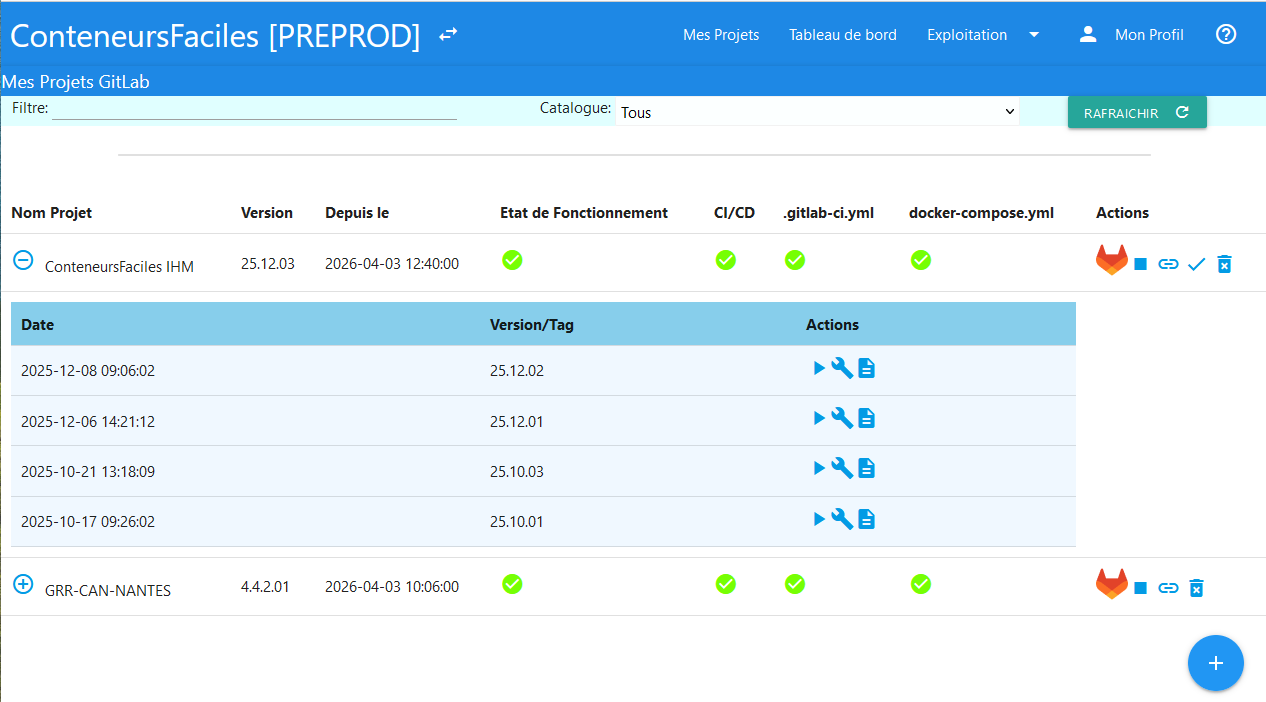Click wrench icon for version 25.12.02
Viewport: 1266px width, 702px height.
click(842, 368)
